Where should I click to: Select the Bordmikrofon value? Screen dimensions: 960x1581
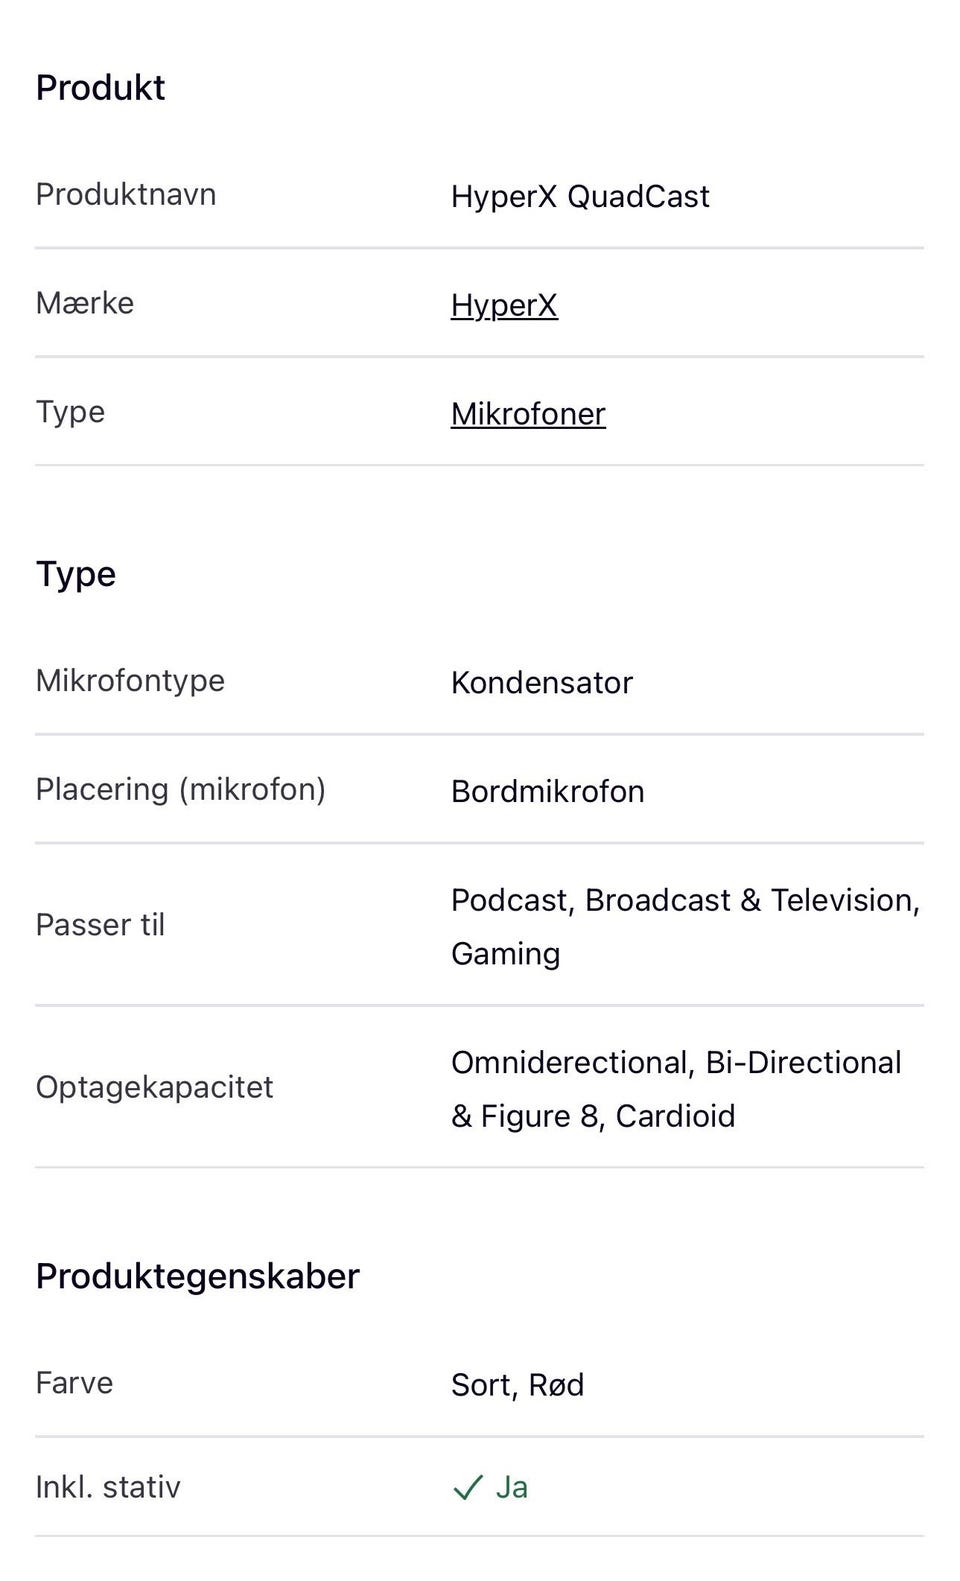coord(548,792)
